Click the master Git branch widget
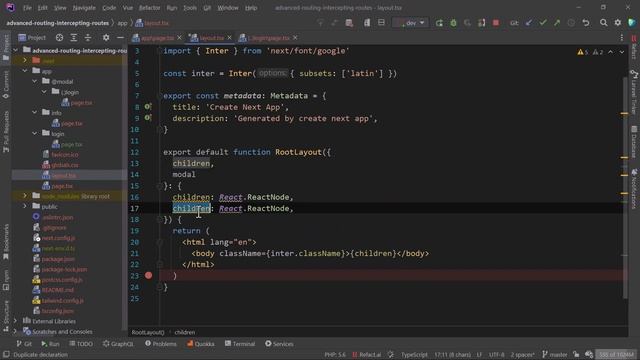Image resolution: width=640 pixels, height=360 pixels. 555,355
